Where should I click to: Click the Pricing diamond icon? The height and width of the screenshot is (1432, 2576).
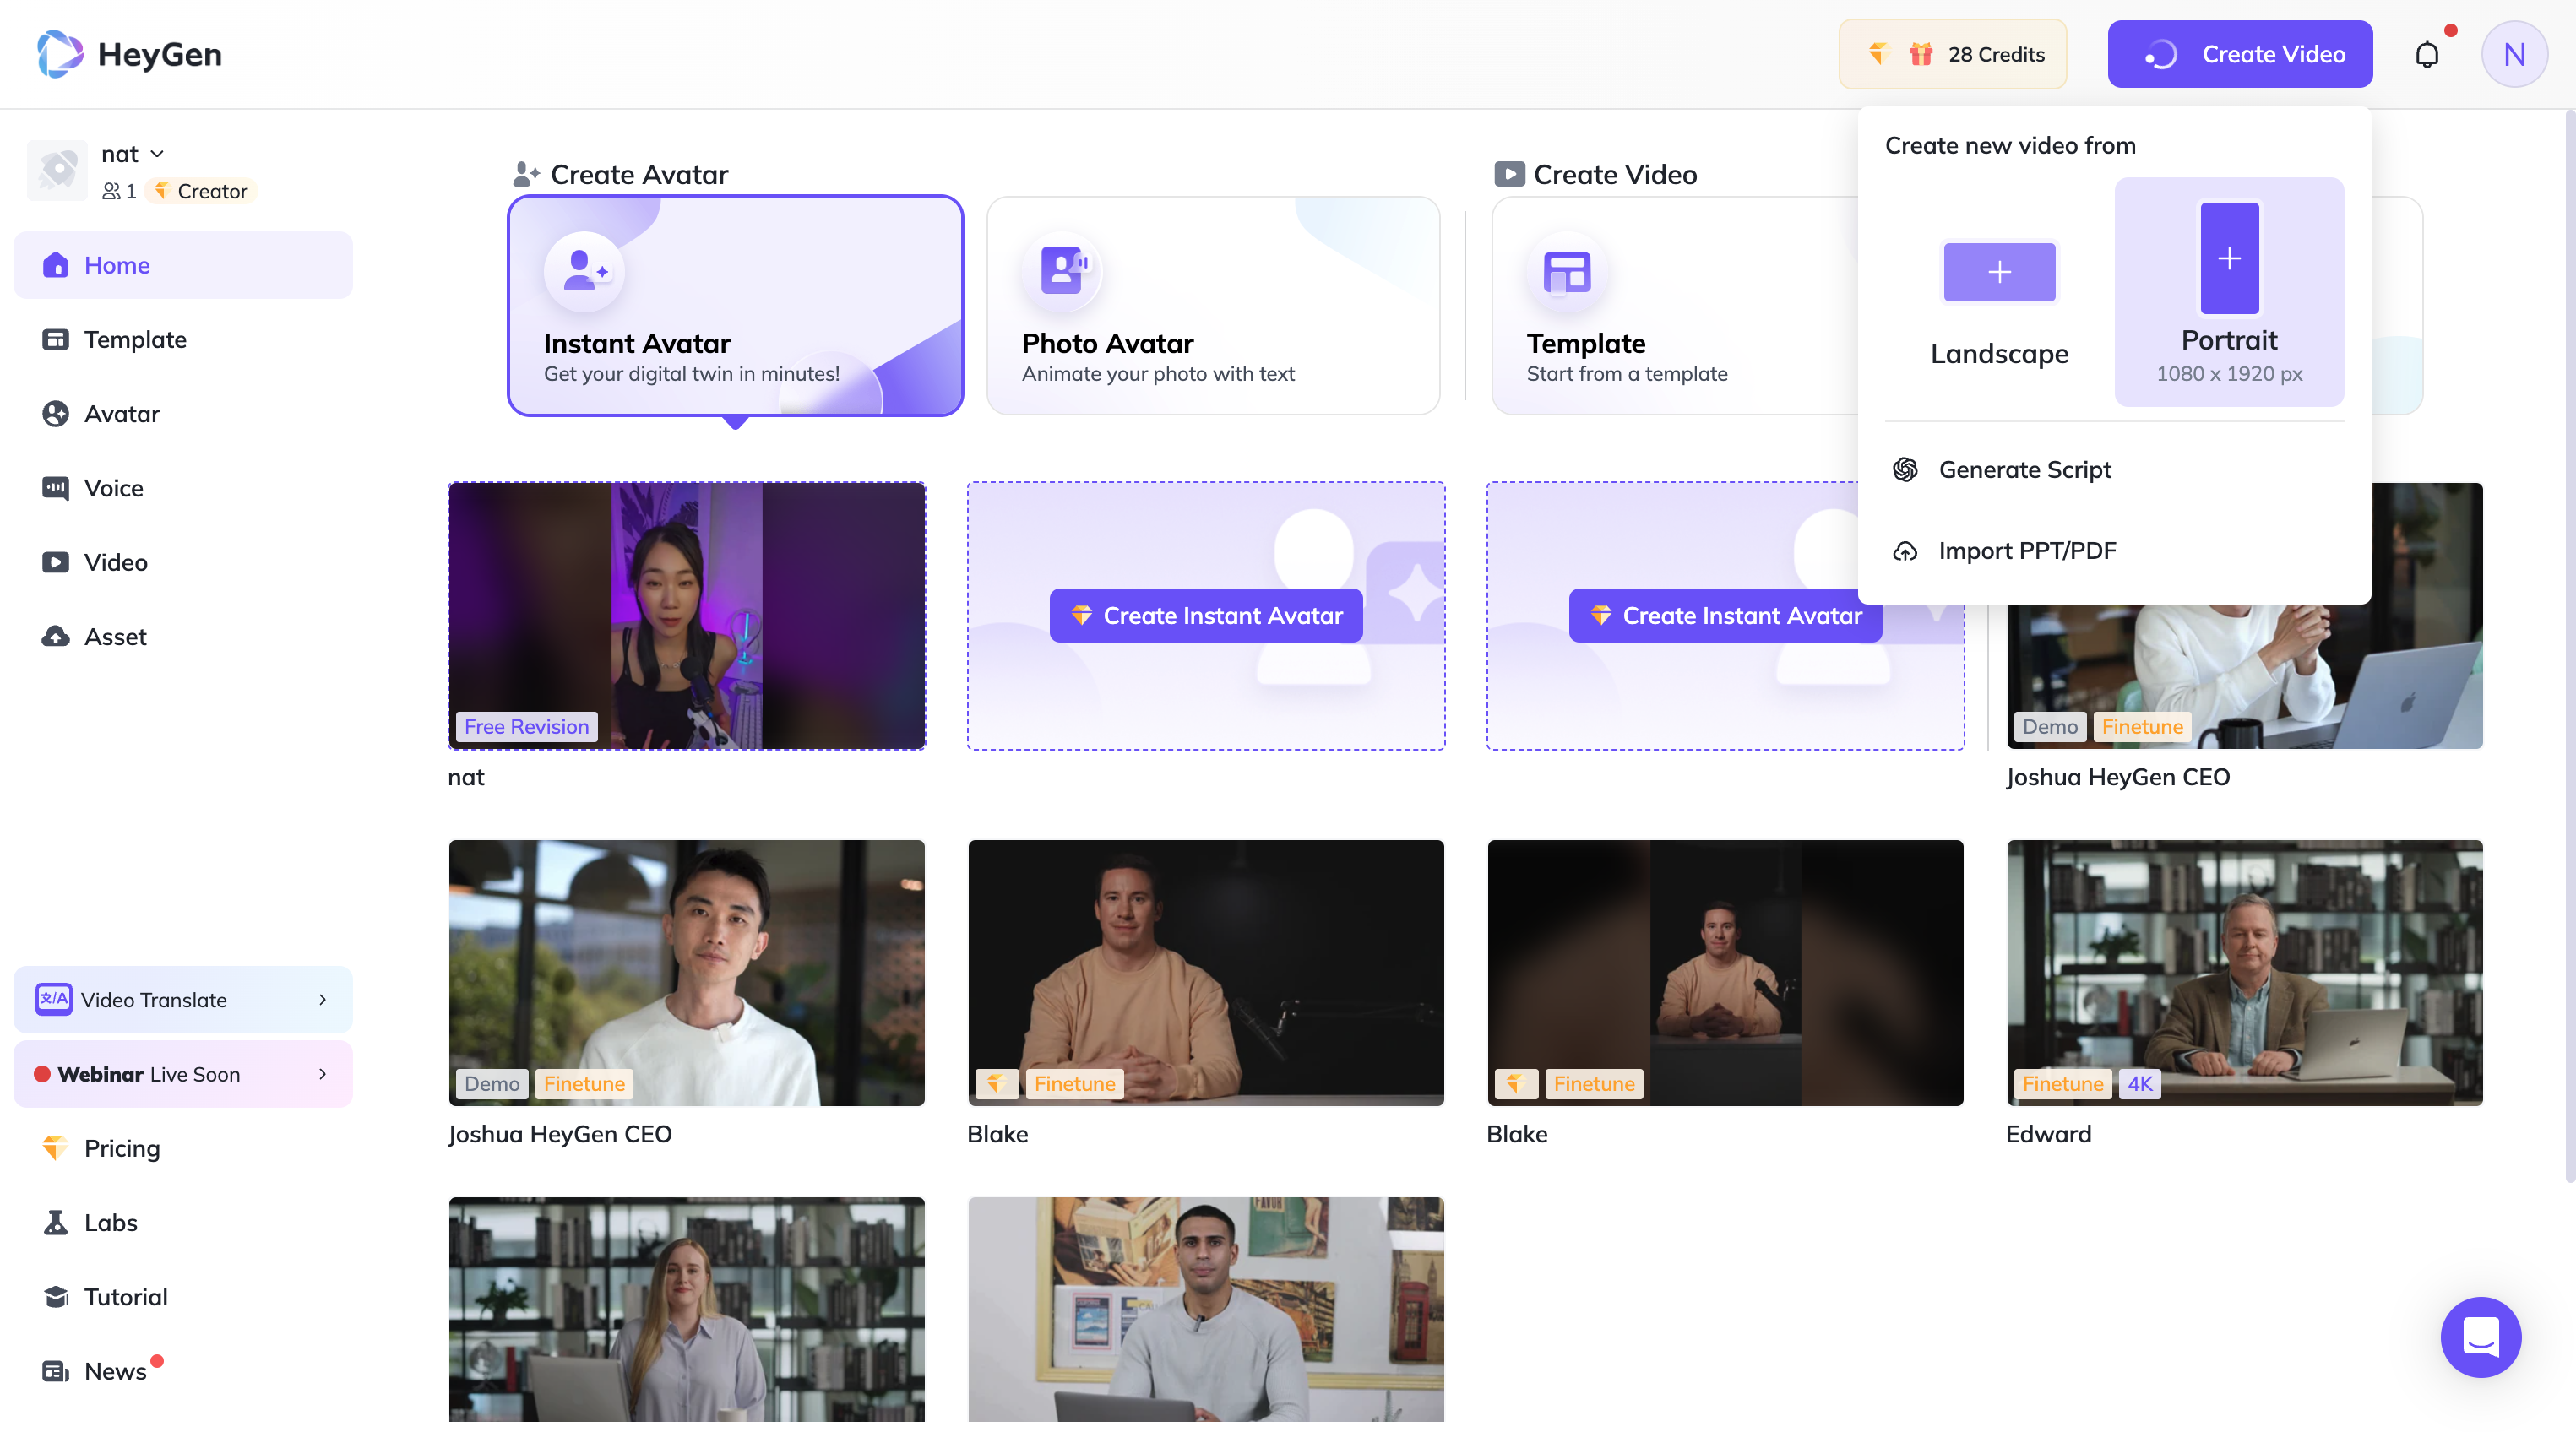click(x=55, y=1148)
